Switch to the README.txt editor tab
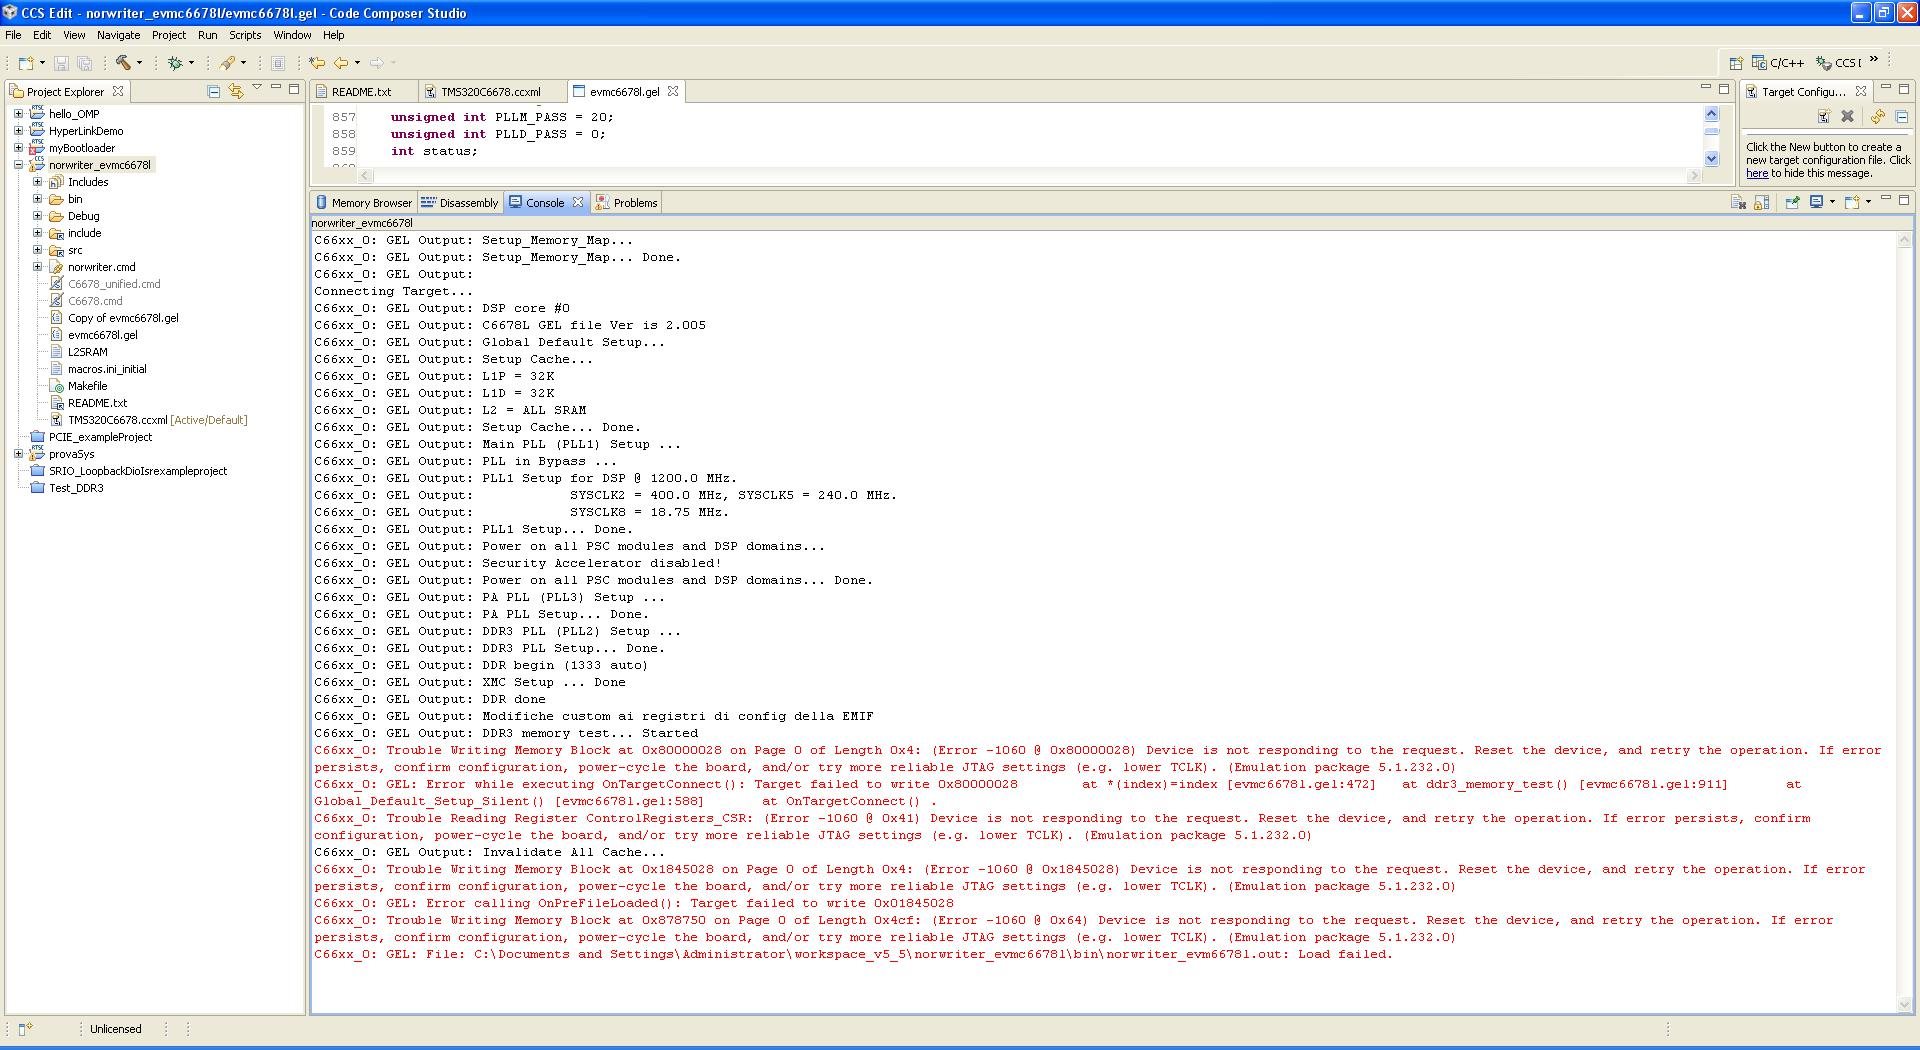This screenshot has width=1920, height=1050. tap(361, 92)
